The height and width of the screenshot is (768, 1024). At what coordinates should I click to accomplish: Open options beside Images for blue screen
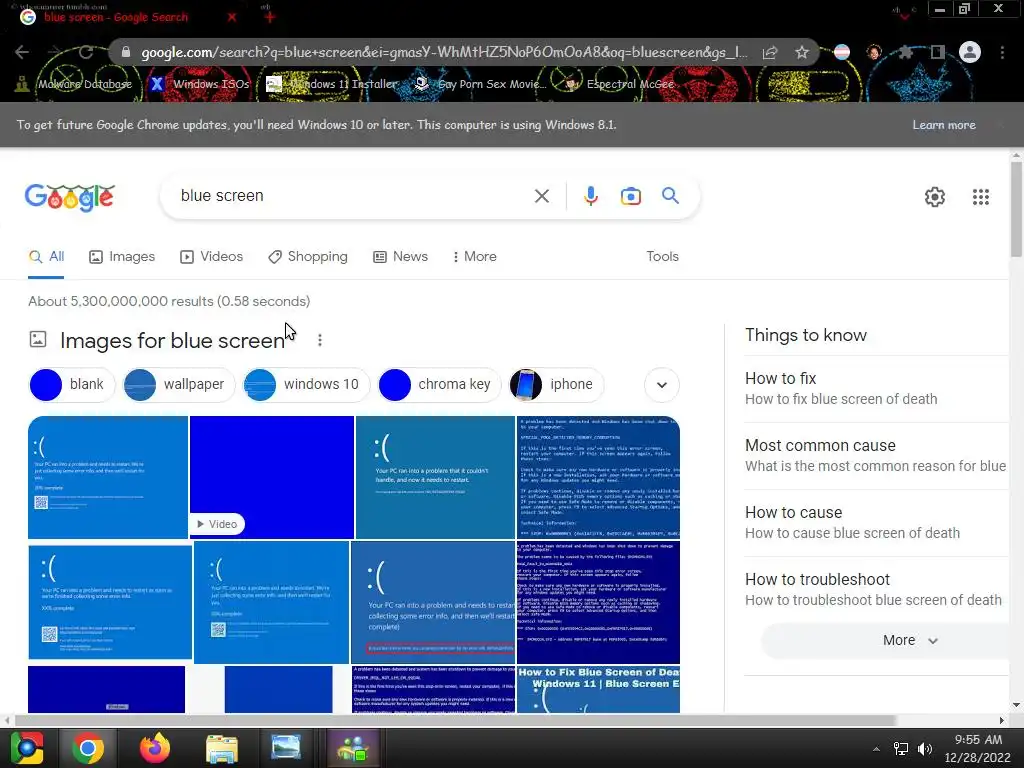[320, 340]
